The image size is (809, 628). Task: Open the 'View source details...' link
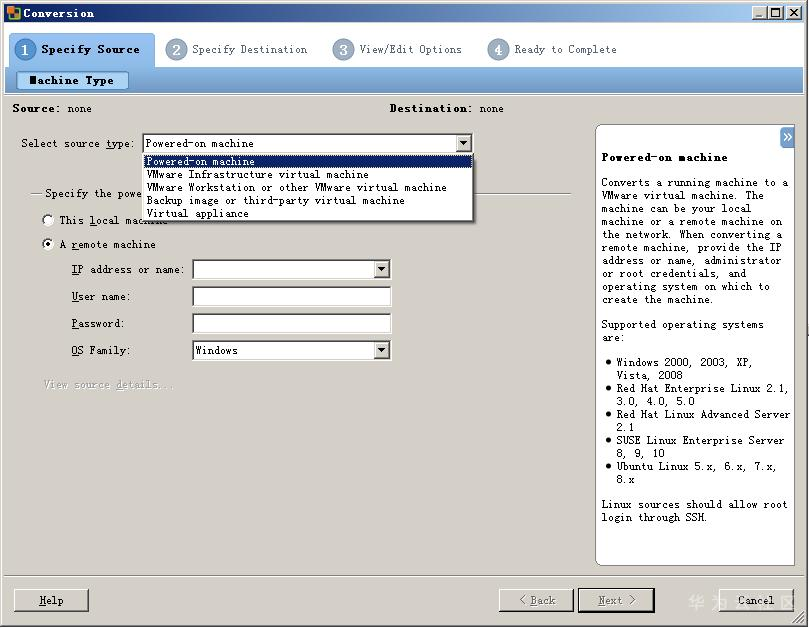coord(108,385)
